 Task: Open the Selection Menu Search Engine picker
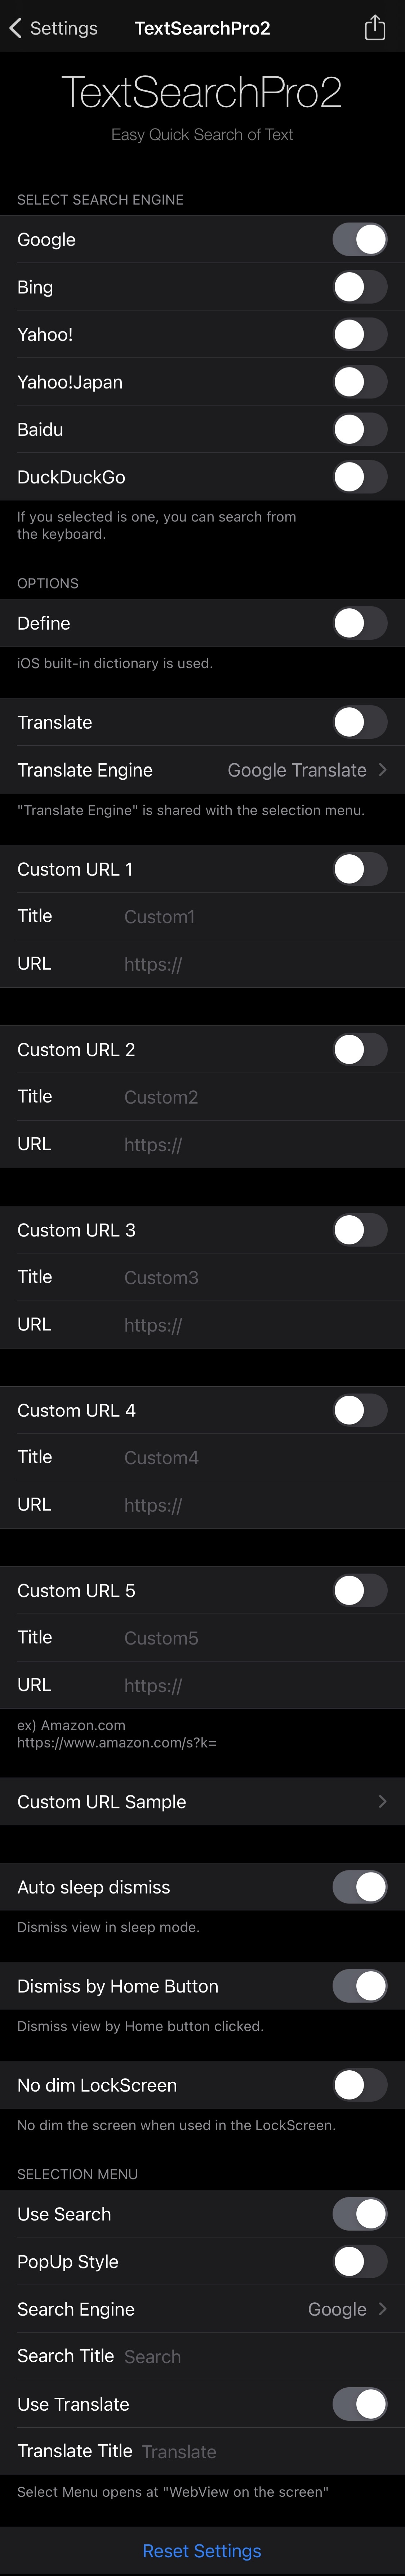202,2310
